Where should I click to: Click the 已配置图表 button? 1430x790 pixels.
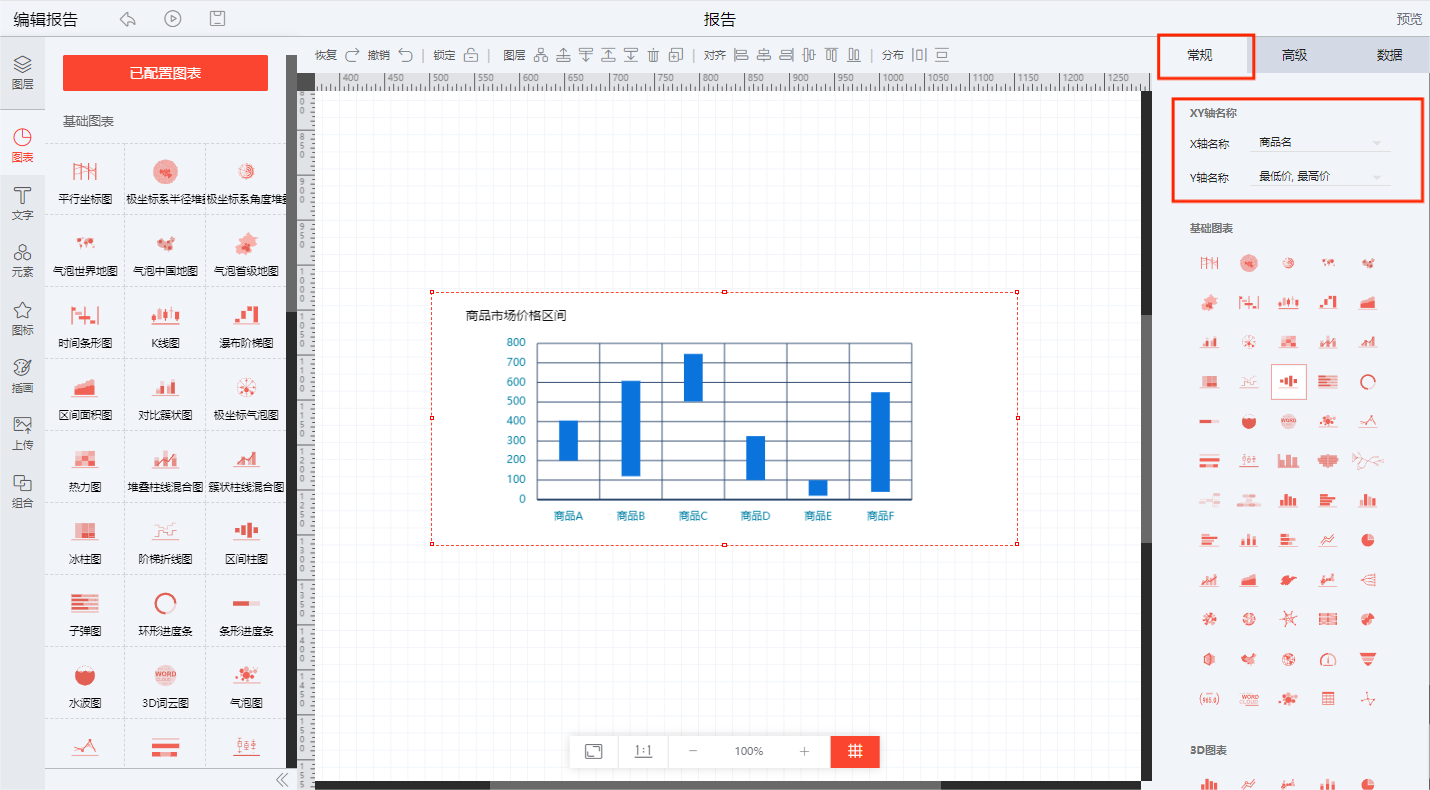pyautogui.click(x=165, y=73)
